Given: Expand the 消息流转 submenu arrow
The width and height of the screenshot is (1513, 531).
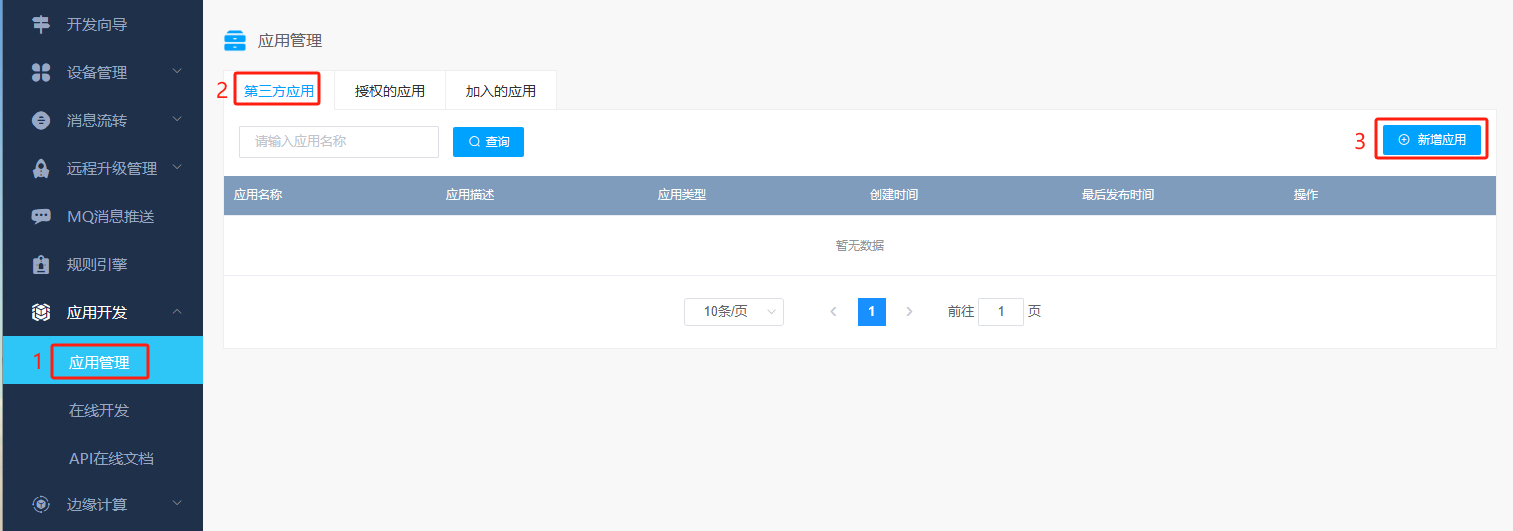Looking at the screenshot, I should [177, 119].
